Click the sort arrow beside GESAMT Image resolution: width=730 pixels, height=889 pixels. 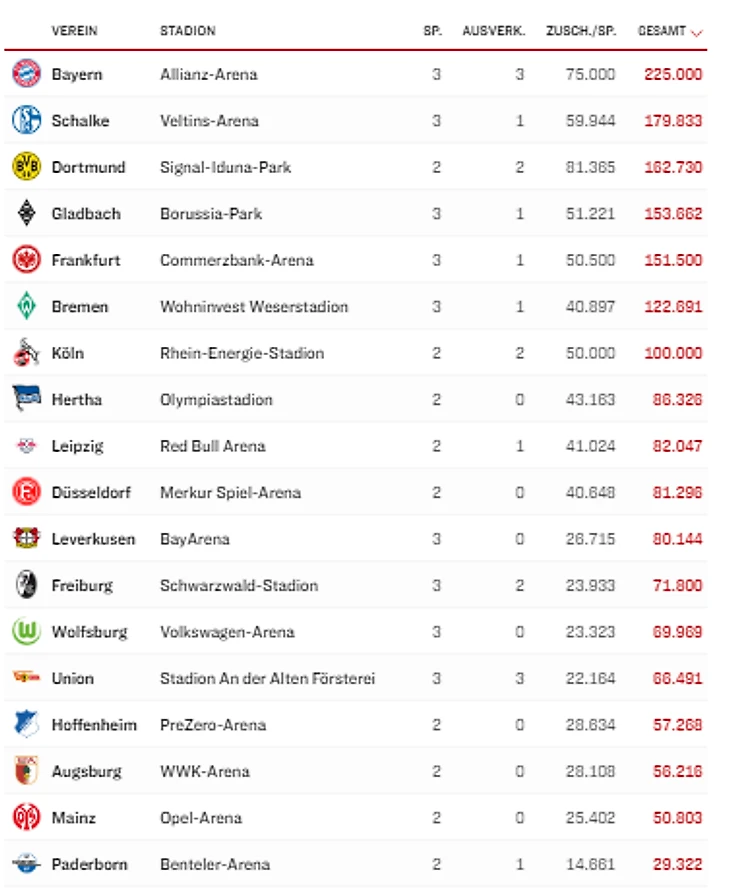[697, 32]
